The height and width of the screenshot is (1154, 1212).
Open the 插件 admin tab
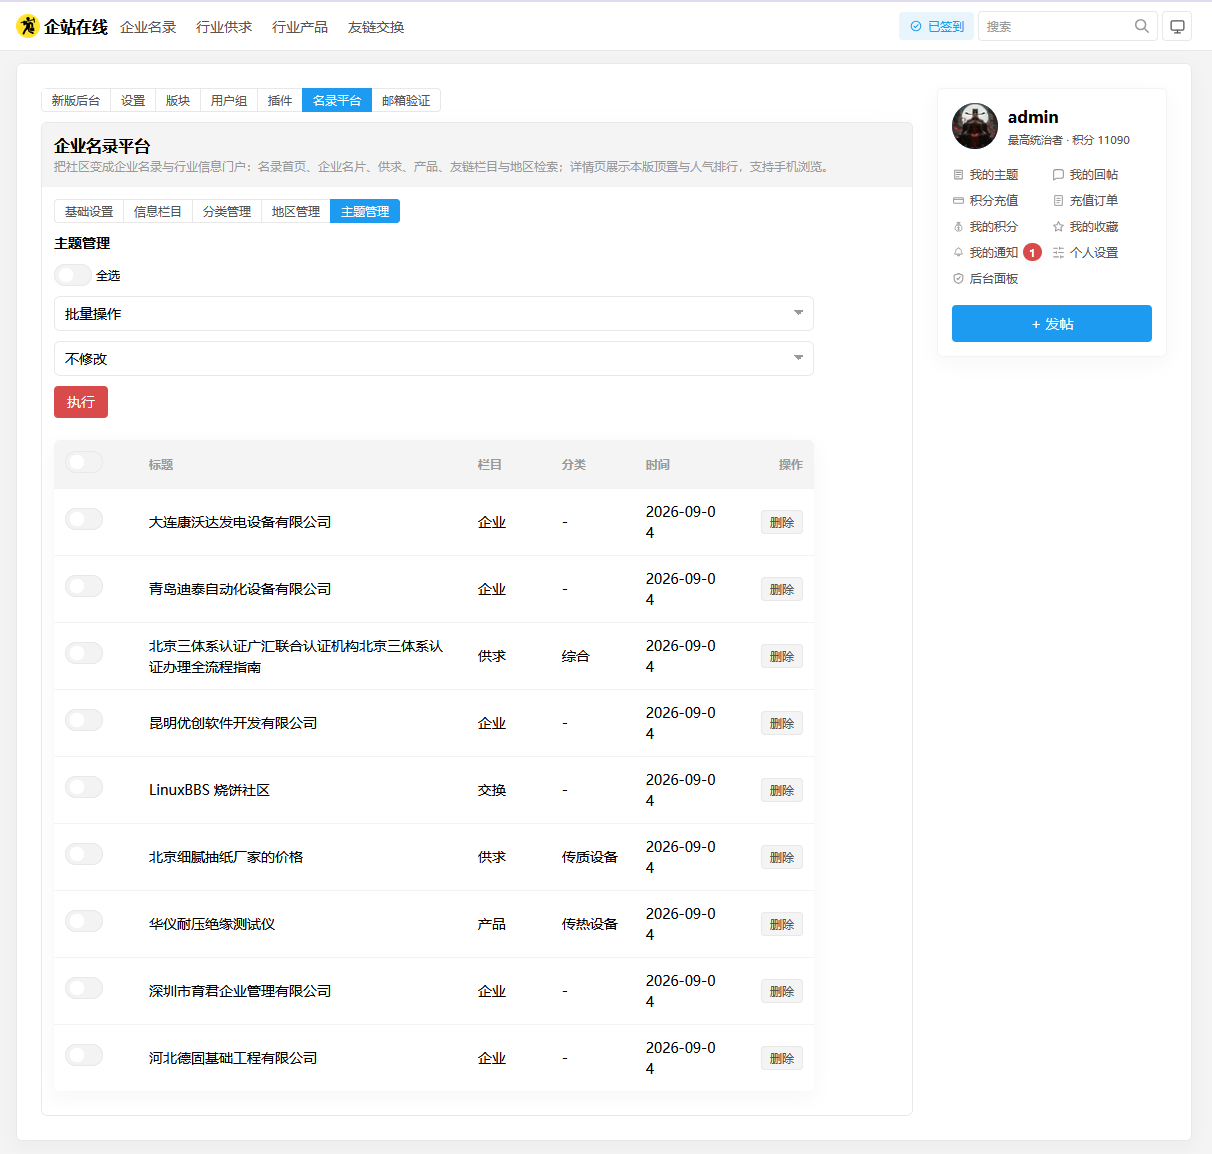click(x=280, y=101)
